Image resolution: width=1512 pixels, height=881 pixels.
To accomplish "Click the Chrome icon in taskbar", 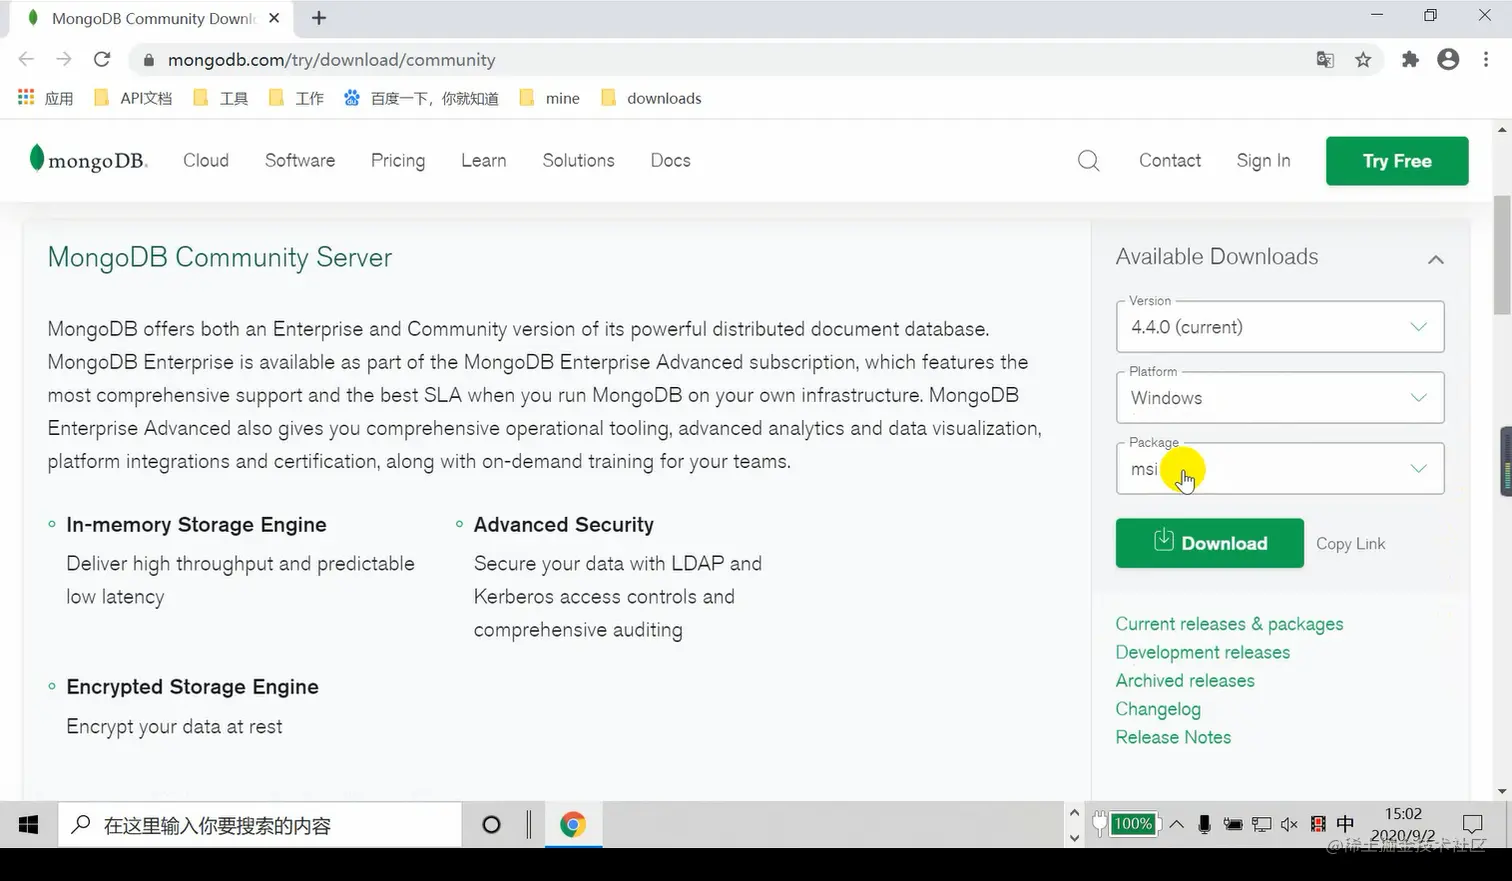I will [x=573, y=825].
